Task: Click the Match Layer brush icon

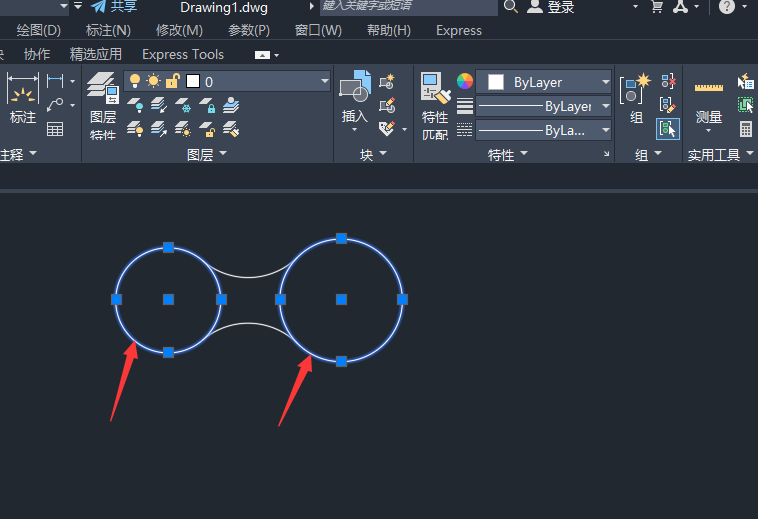Action: point(231,129)
